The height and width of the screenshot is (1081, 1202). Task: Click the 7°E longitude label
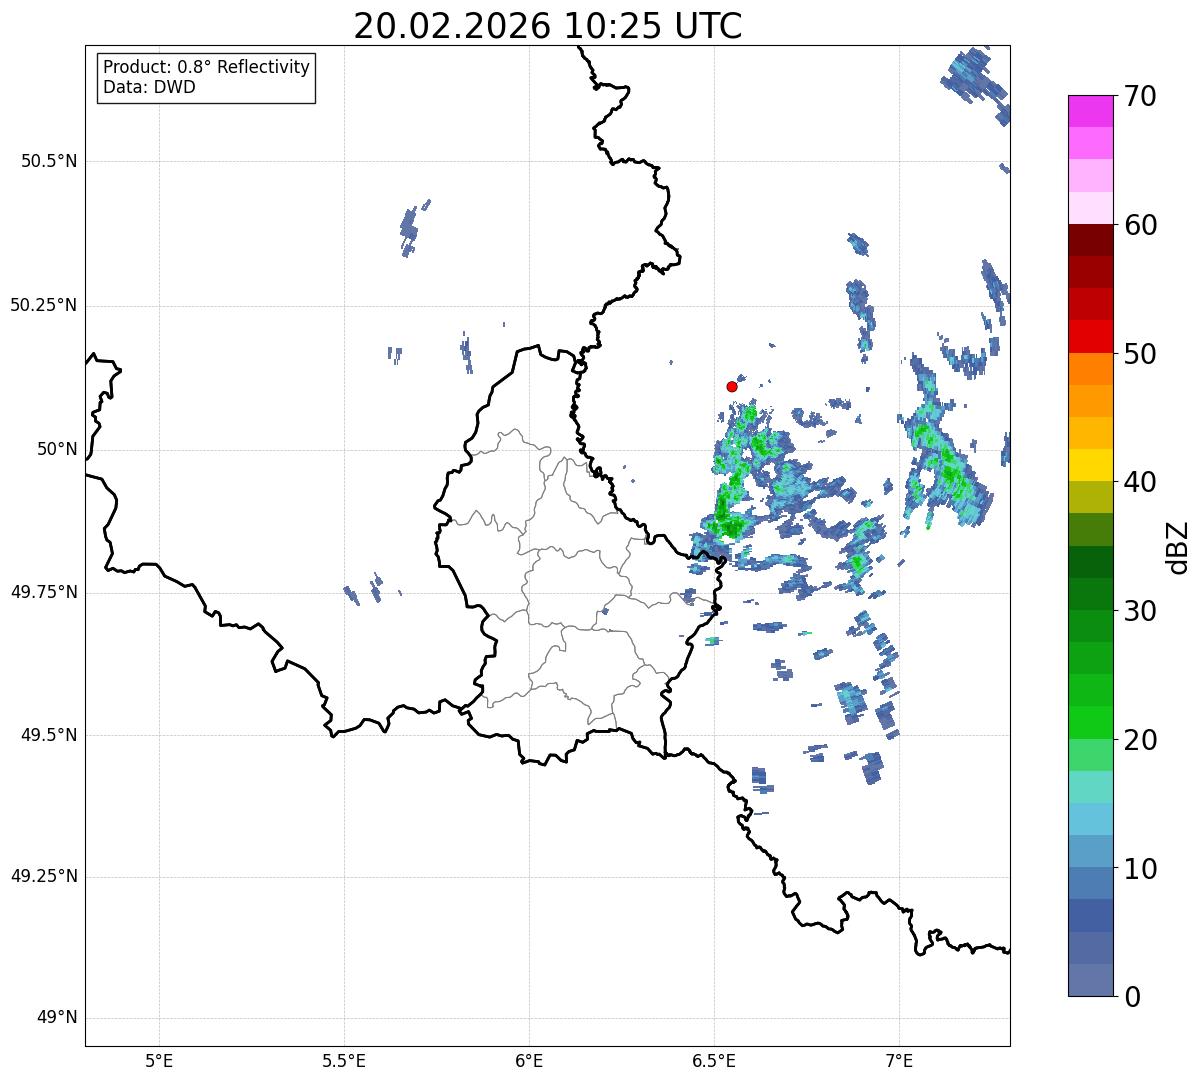click(x=900, y=1060)
